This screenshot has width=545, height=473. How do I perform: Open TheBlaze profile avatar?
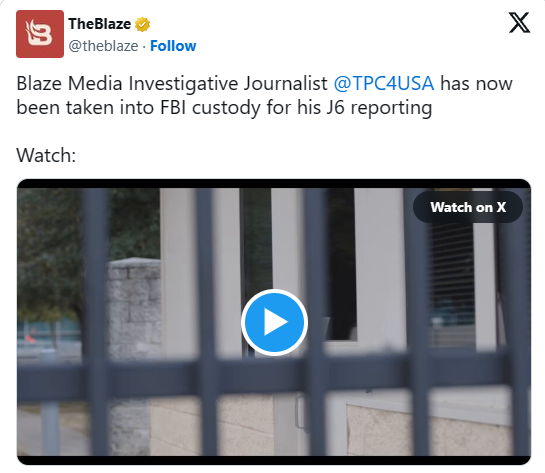[40, 34]
